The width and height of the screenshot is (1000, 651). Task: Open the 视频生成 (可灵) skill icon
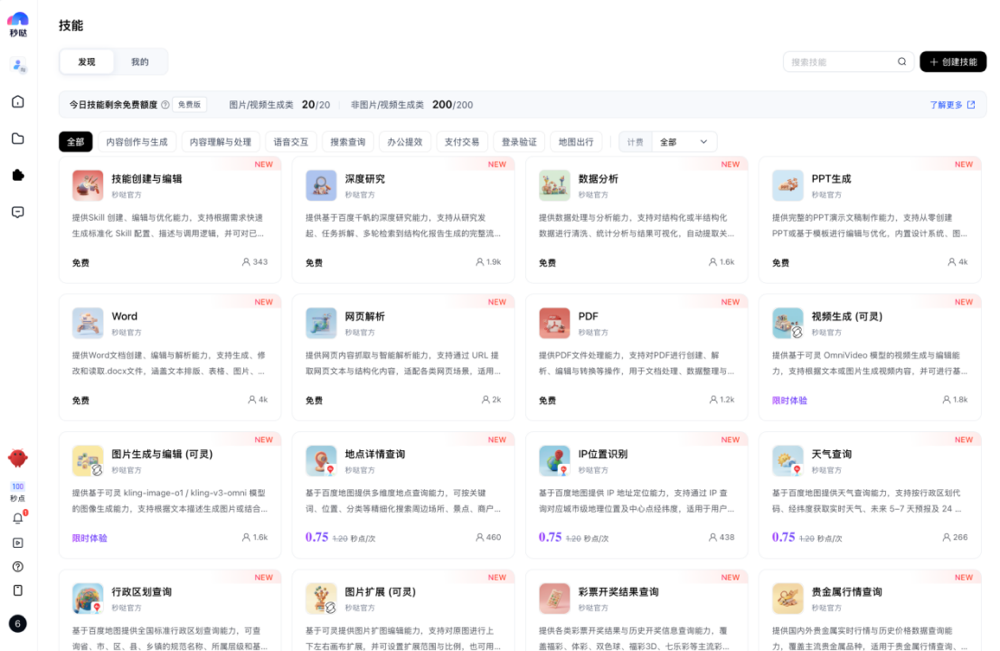click(x=788, y=323)
